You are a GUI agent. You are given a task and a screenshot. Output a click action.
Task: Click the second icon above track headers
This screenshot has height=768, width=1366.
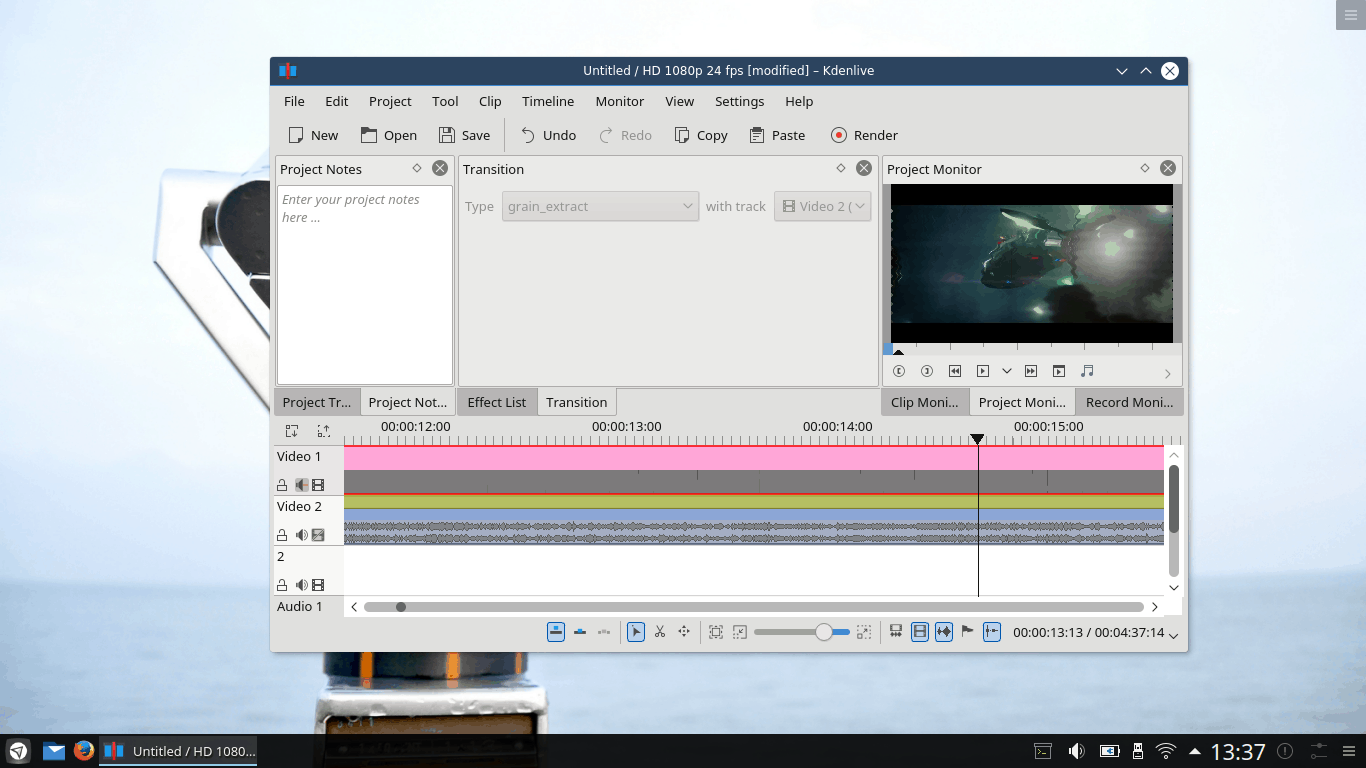324,431
